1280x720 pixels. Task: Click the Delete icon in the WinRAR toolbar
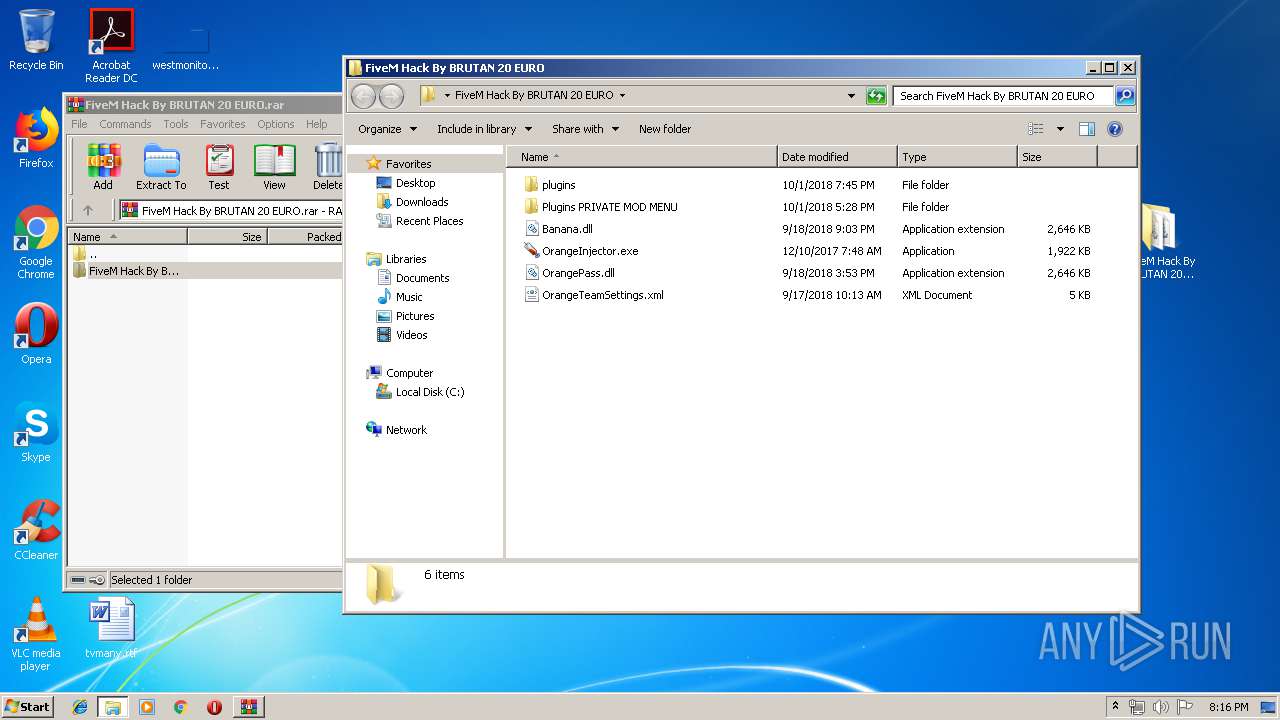[x=328, y=166]
